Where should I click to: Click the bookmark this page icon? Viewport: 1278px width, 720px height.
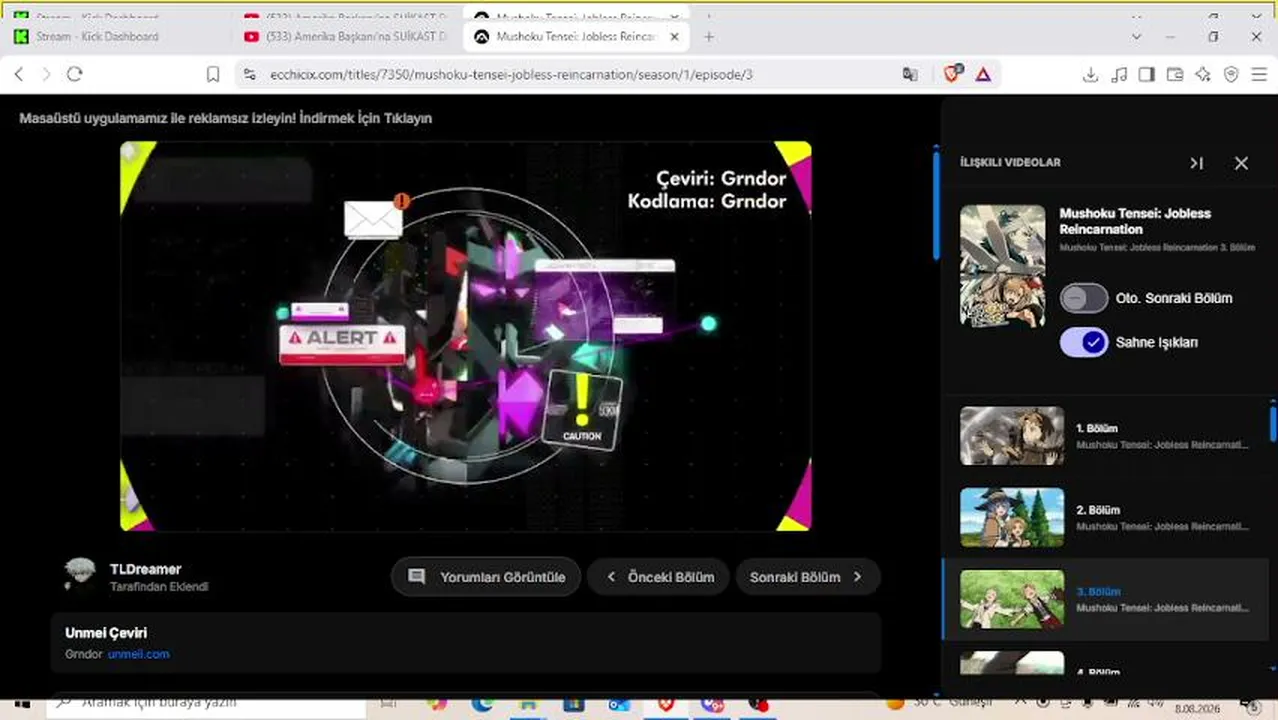tap(213, 74)
